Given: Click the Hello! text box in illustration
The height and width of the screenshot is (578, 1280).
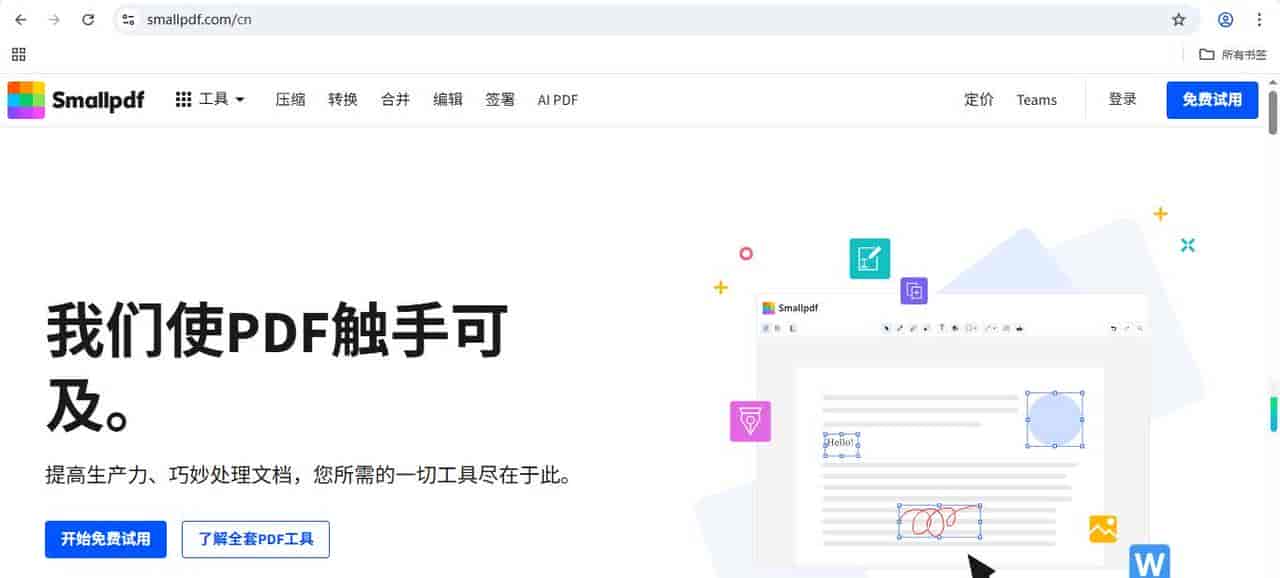Looking at the screenshot, I should coord(841,444).
